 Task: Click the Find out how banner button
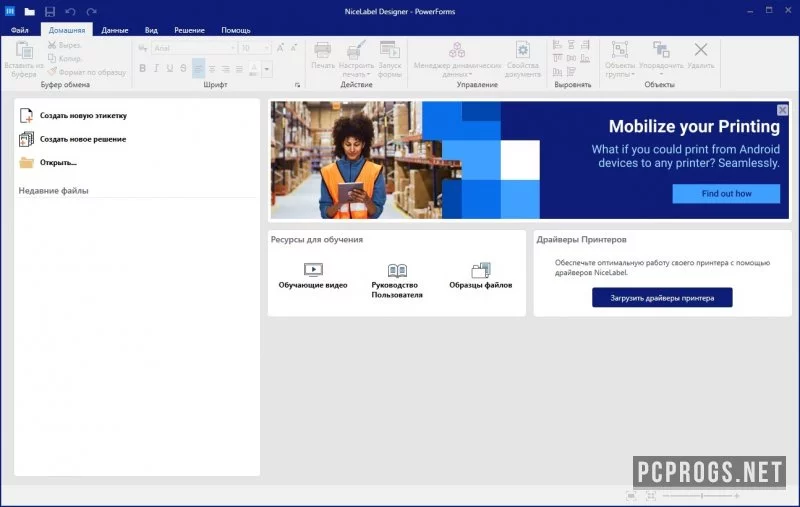click(726, 194)
